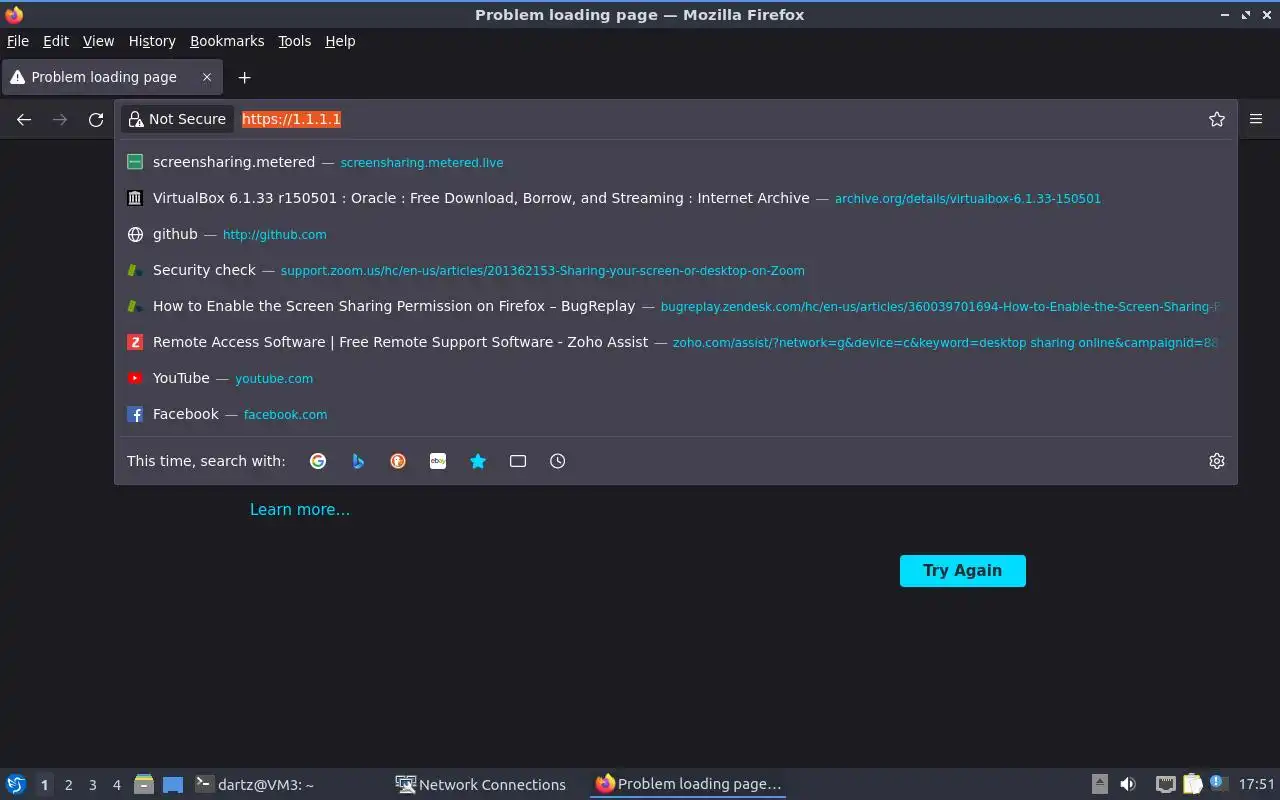
Task: Open the Lubuntu start menu icon
Action: (16, 784)
